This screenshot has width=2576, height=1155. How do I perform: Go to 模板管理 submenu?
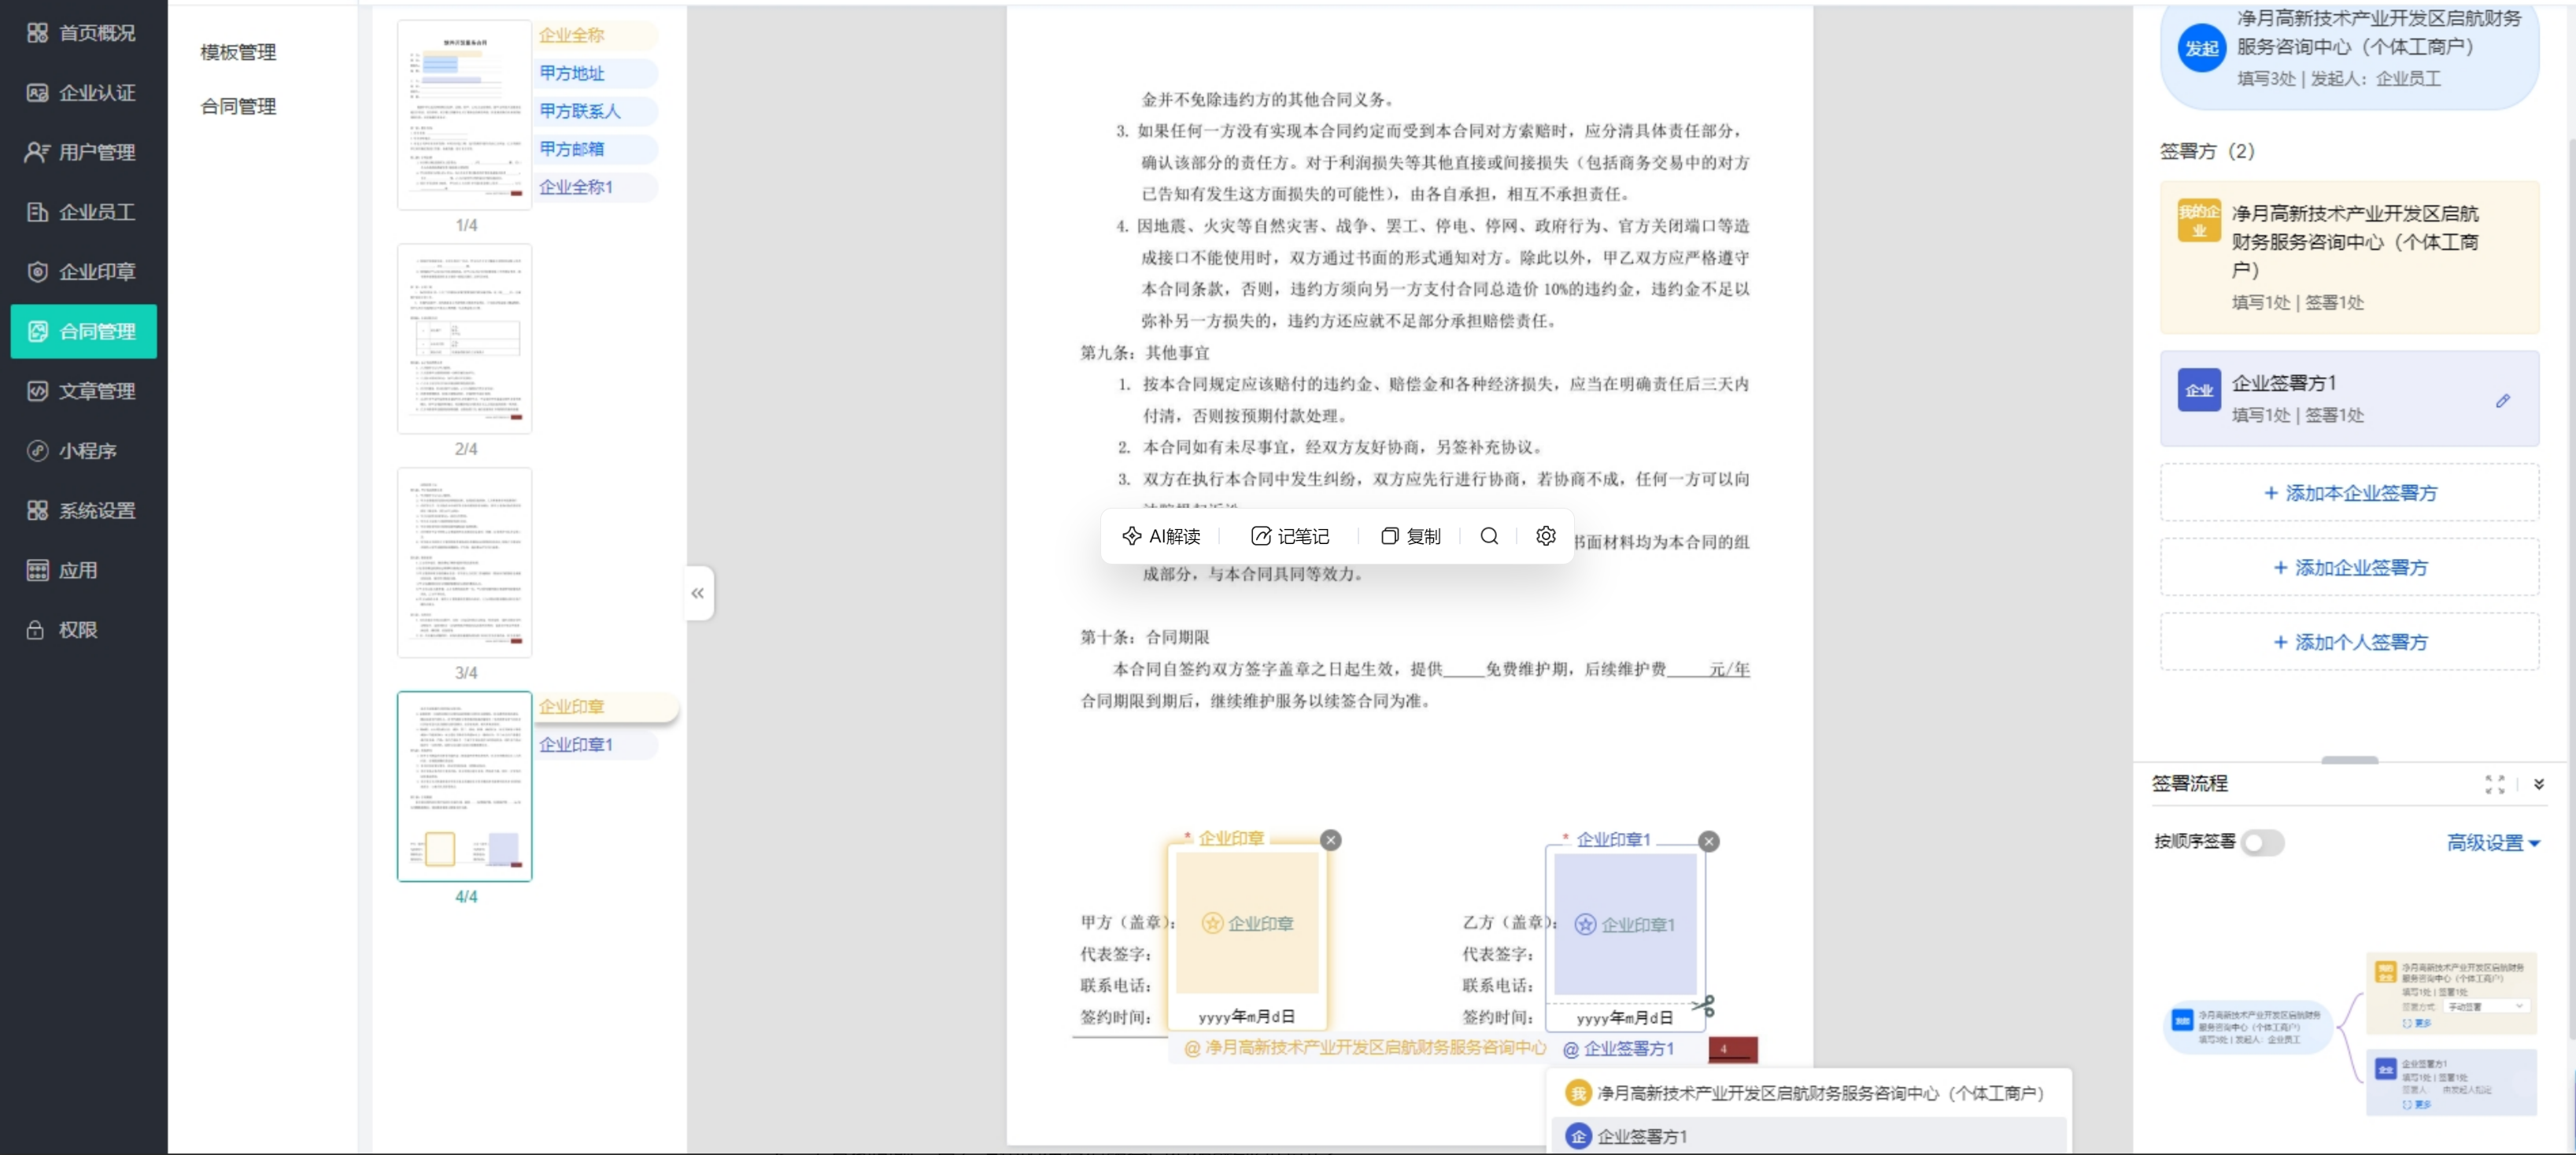click(238, 52)
